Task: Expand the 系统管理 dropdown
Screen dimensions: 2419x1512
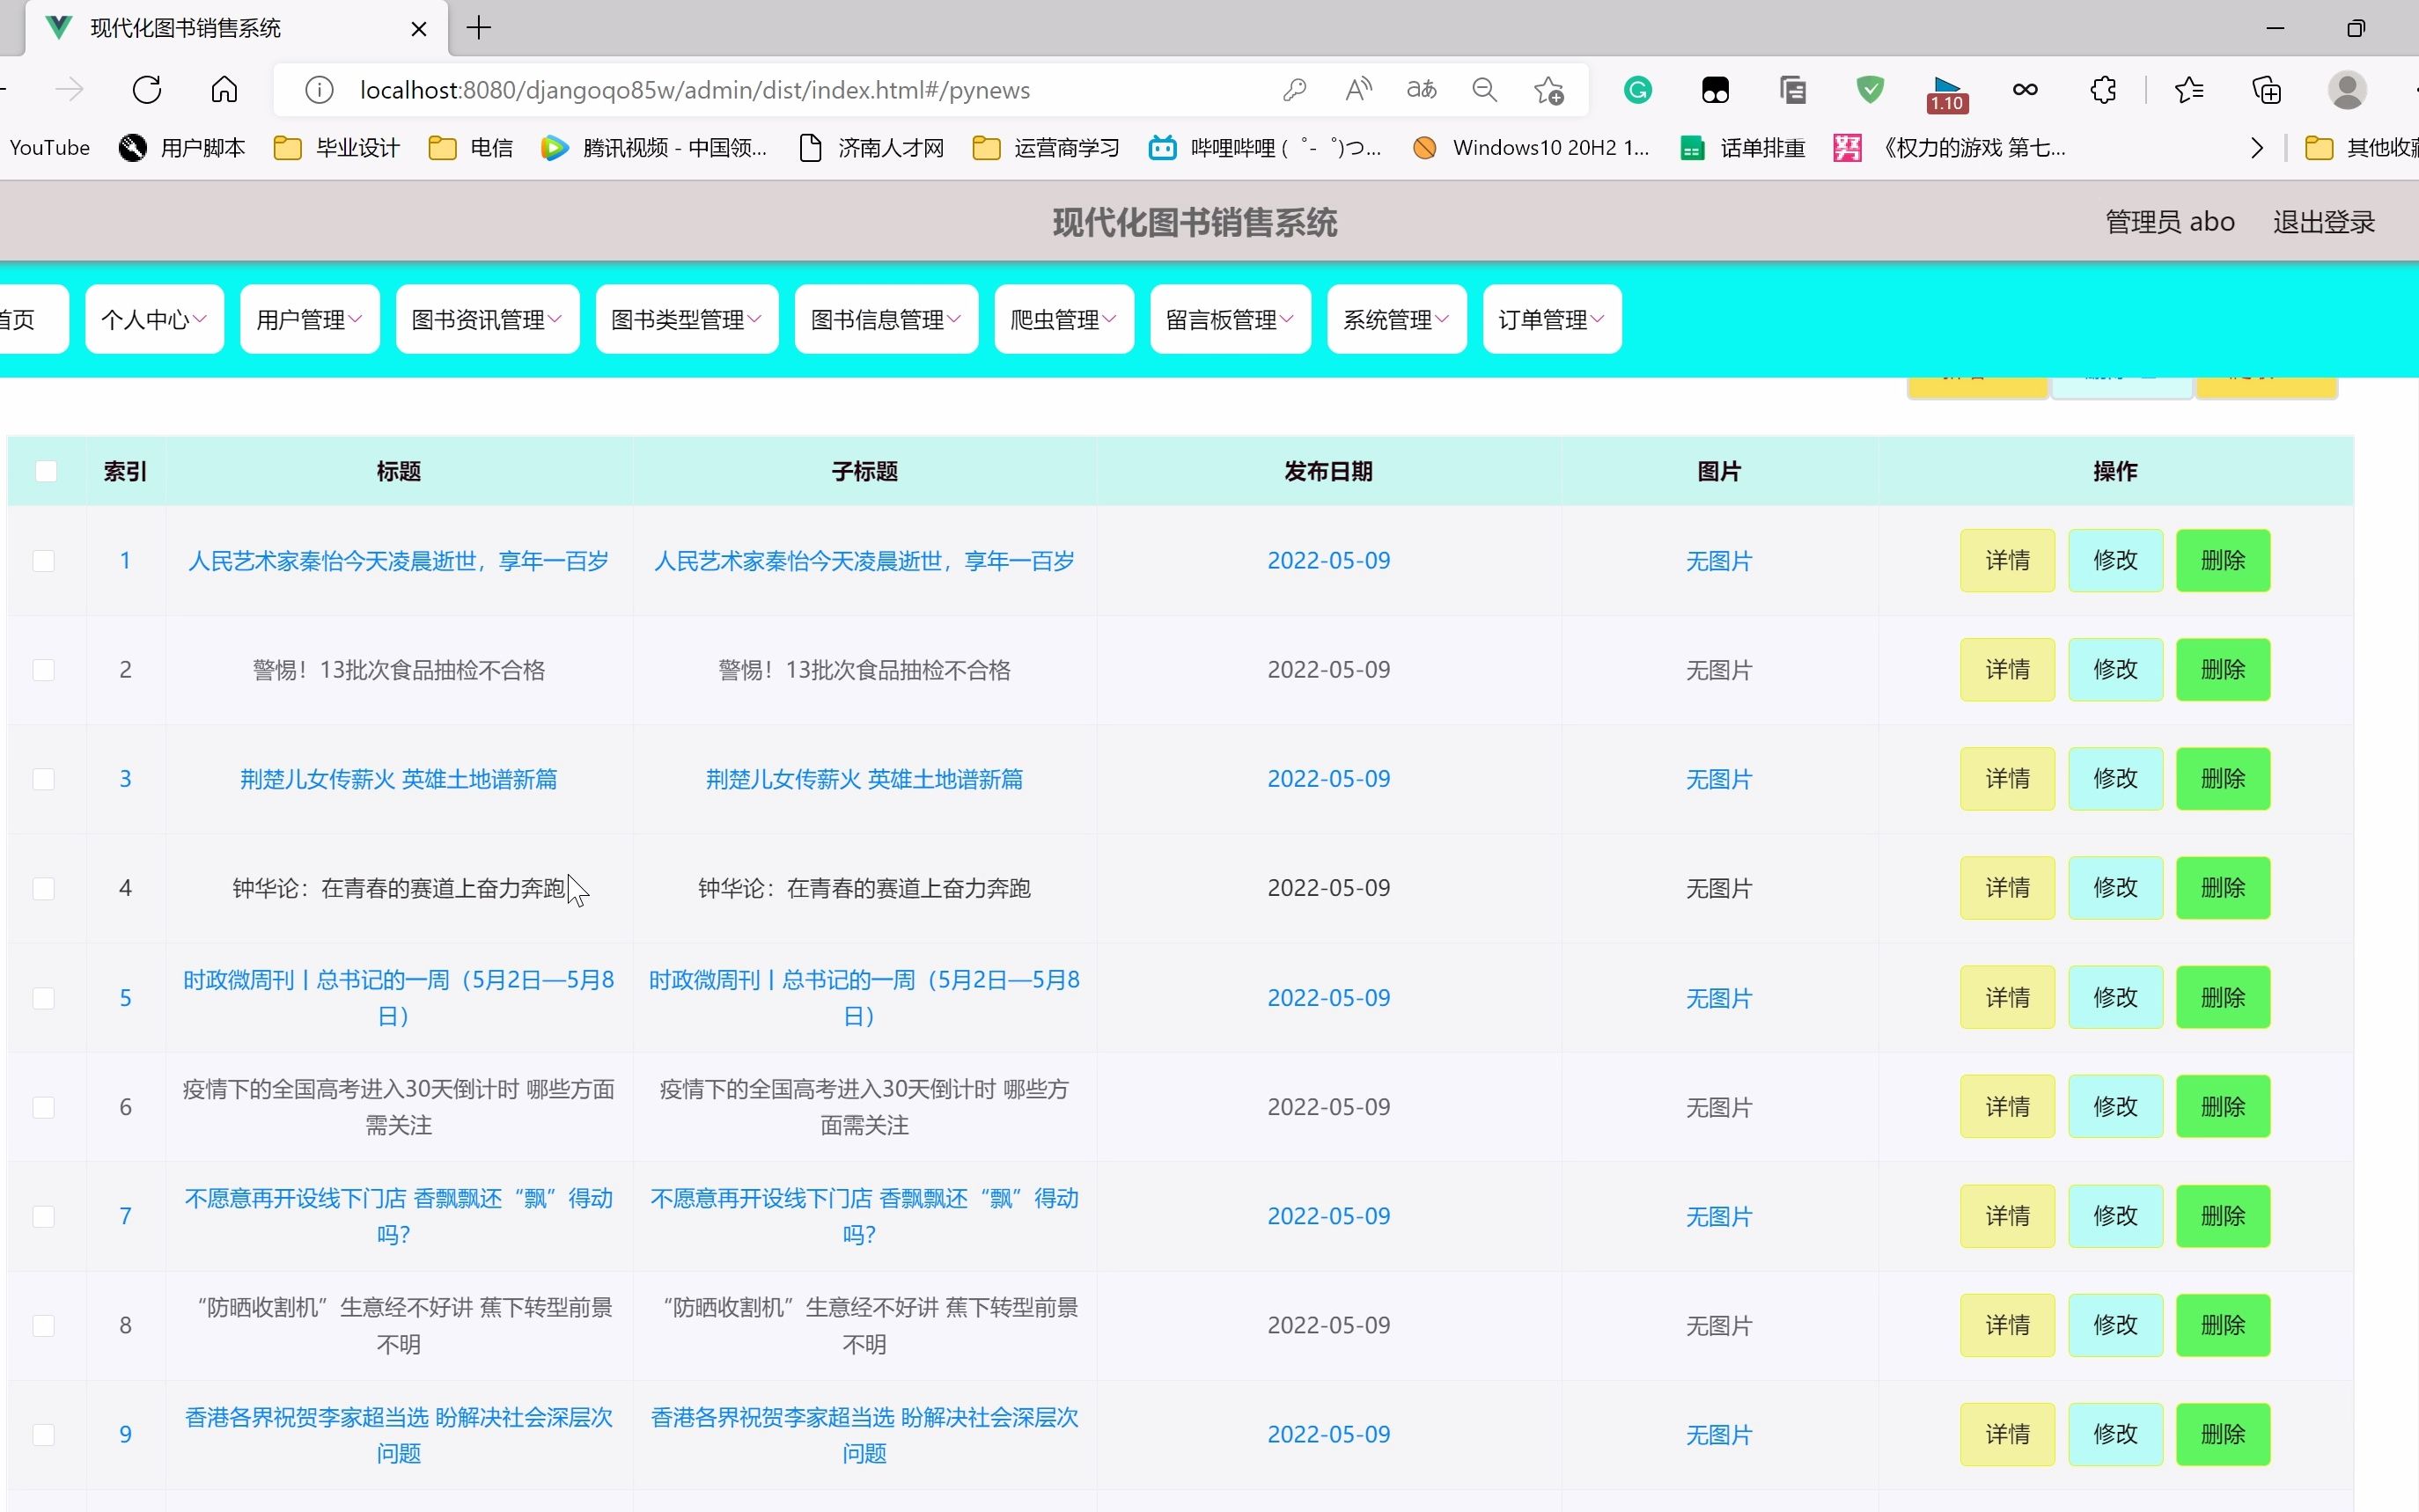Action: [1395, 318]
